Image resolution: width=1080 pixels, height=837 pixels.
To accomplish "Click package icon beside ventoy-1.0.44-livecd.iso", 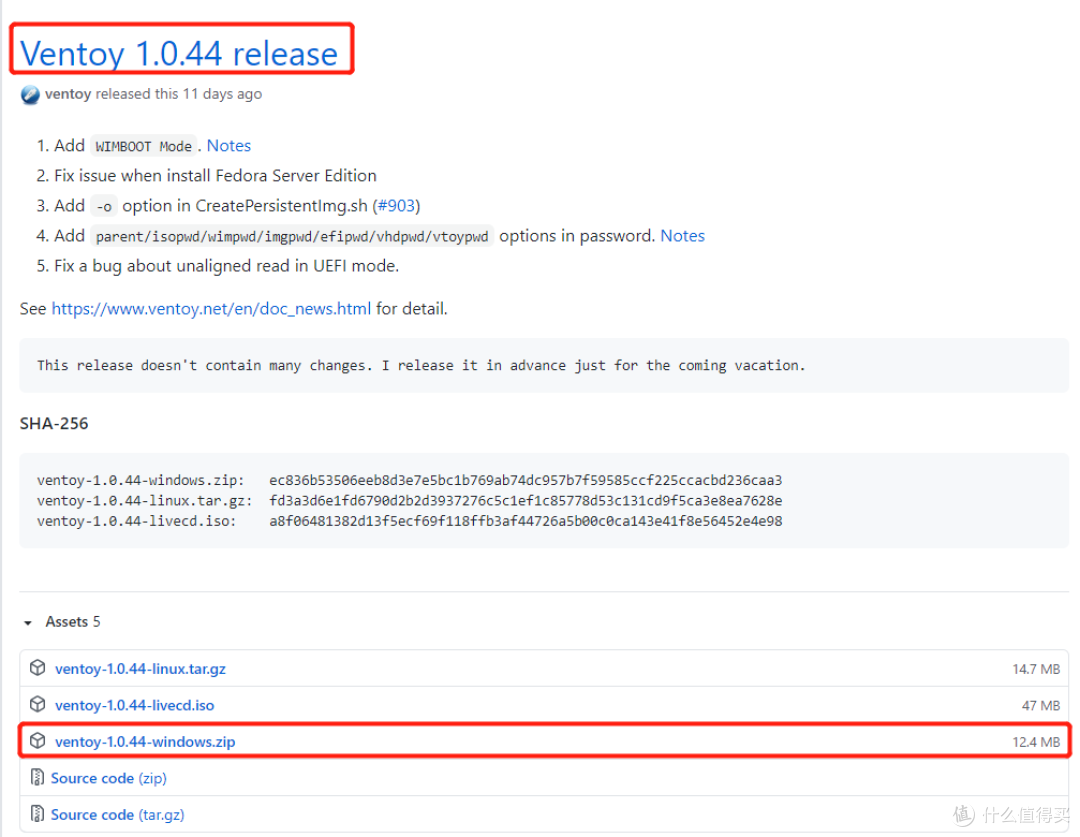I will point(38,705).
